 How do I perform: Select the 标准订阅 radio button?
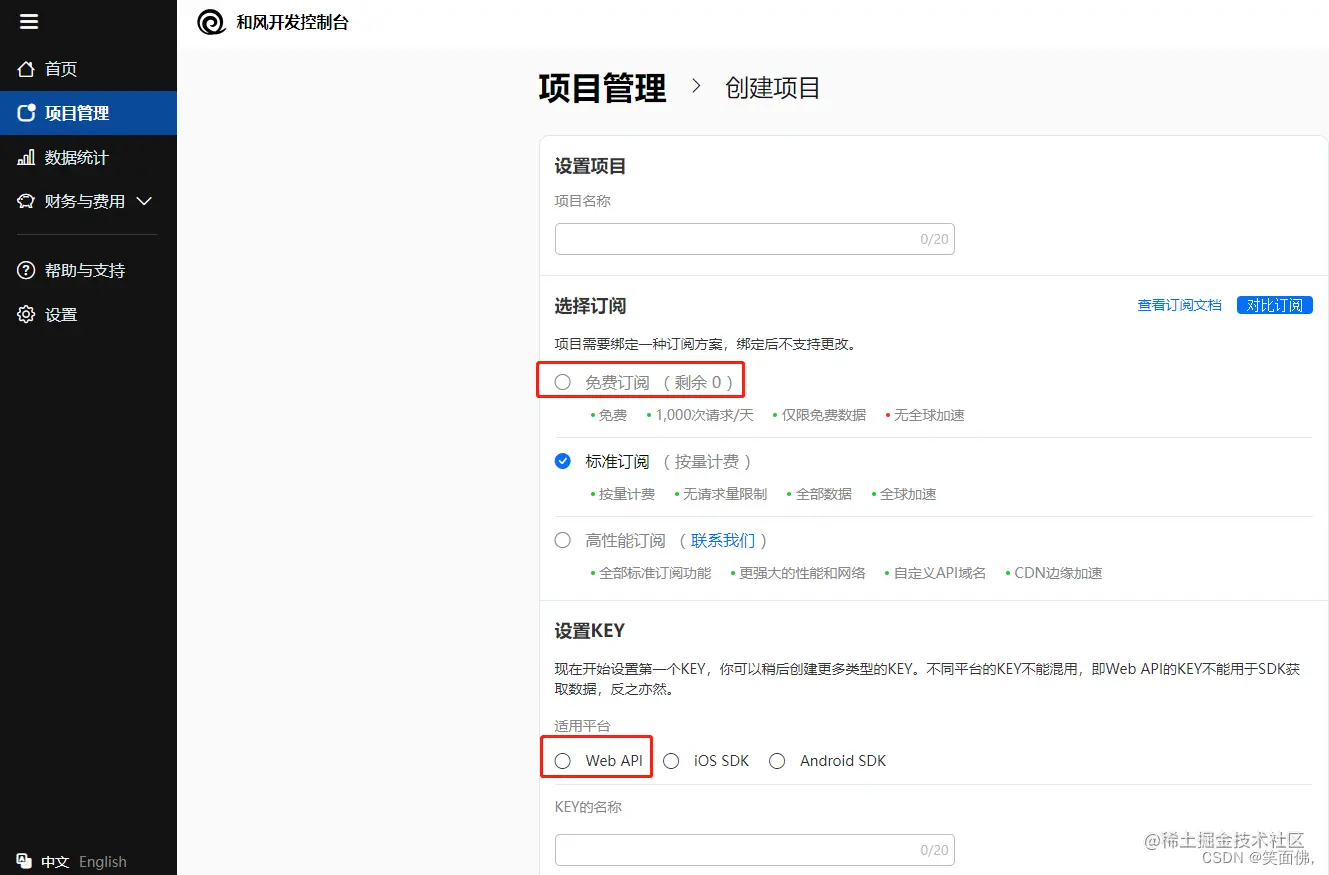563,461
